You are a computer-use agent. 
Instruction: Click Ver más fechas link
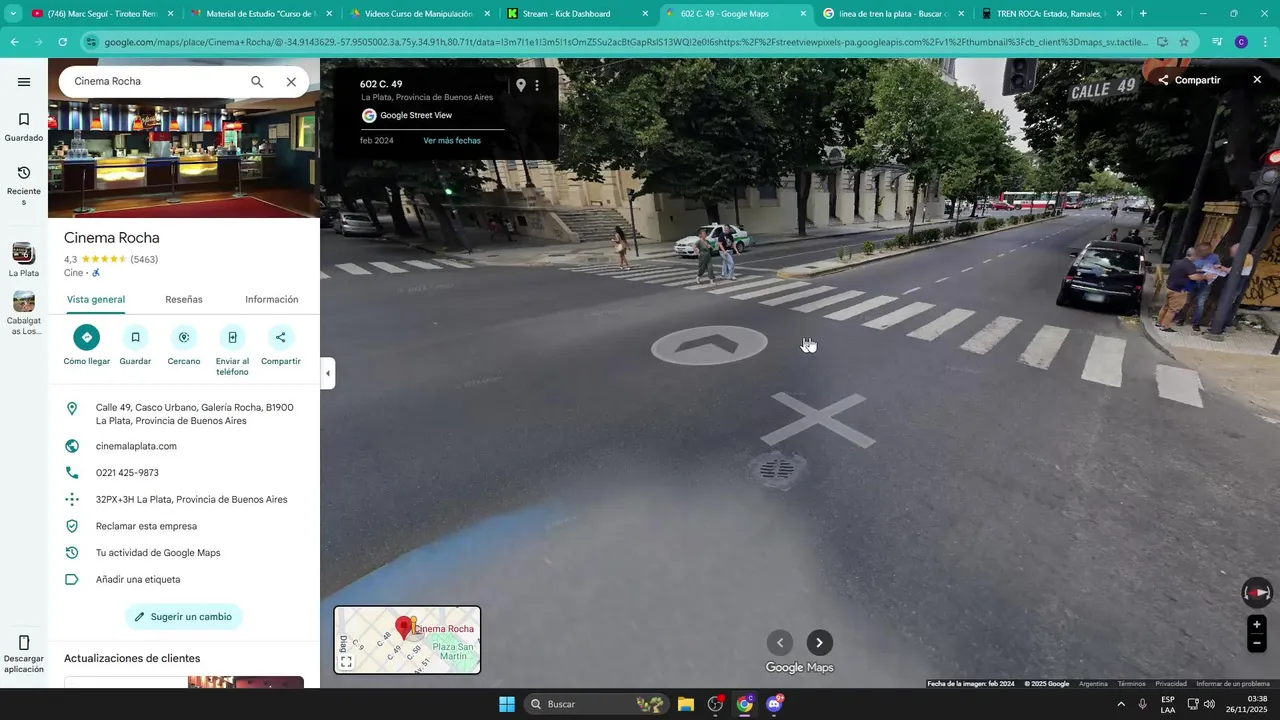click(452, 140)
